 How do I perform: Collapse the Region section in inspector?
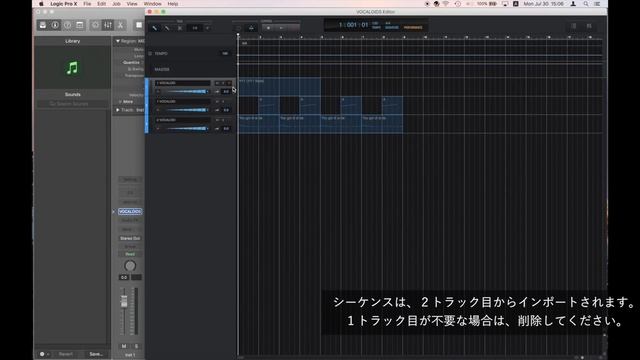point(118,41)
